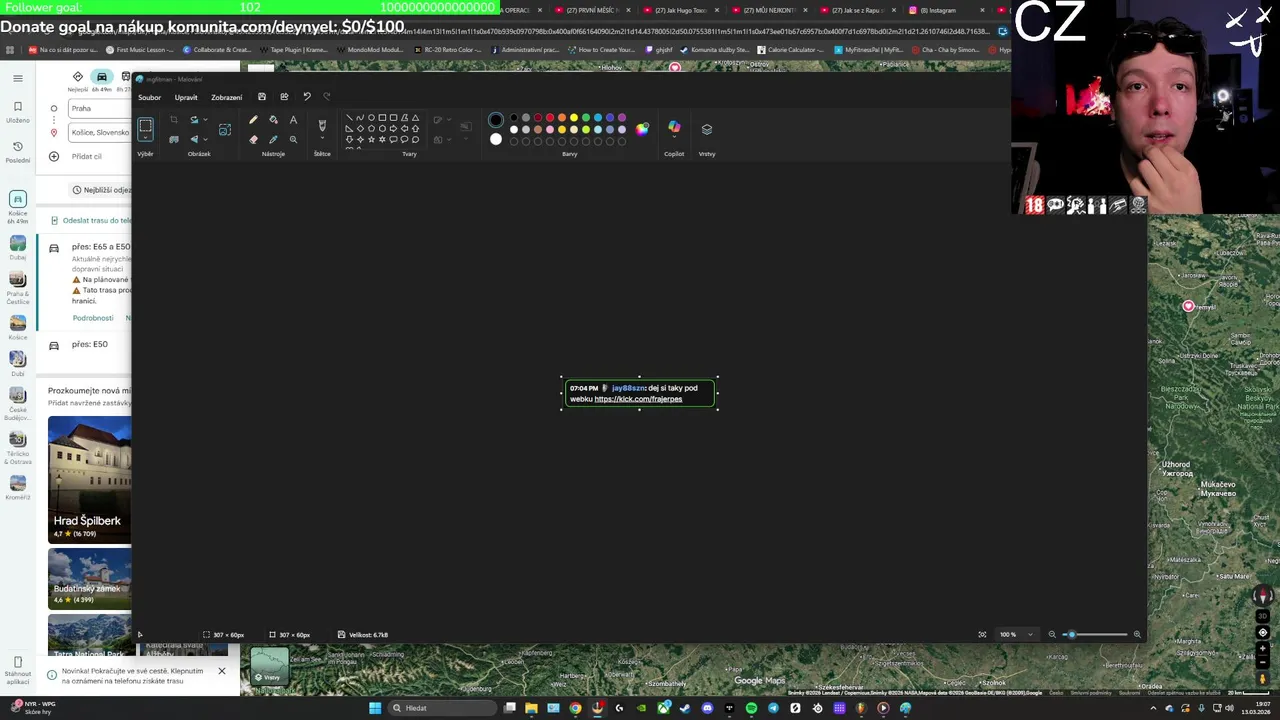The width and height of the screenshot is (1280, 720).
Task: Open the Zobrazení menu
Action: (x=226, y=97)
